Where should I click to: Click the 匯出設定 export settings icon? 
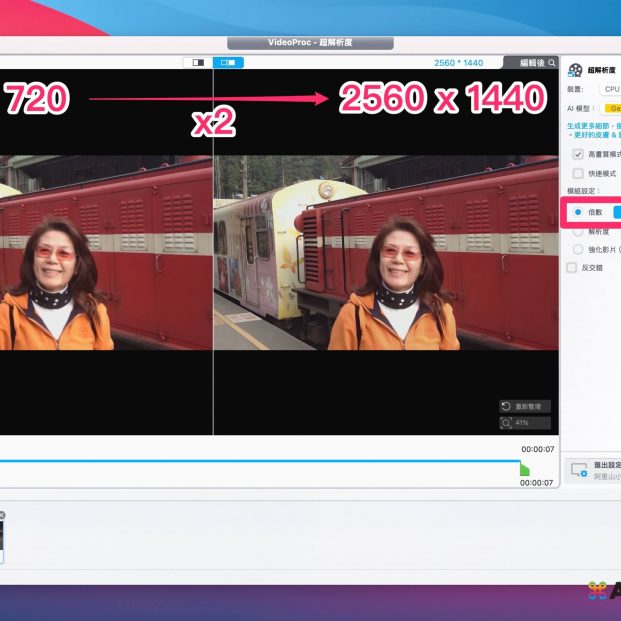pyautogui.click(x=577, y=469)
